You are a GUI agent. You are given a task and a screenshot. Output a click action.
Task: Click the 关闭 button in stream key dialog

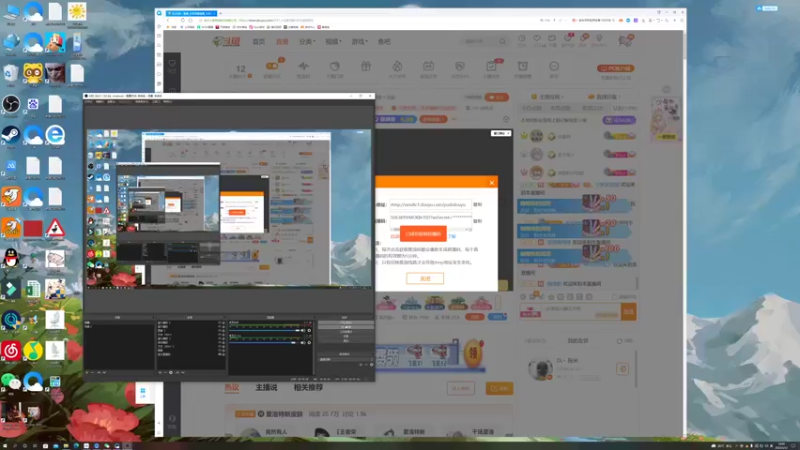[x=425, y=278]
